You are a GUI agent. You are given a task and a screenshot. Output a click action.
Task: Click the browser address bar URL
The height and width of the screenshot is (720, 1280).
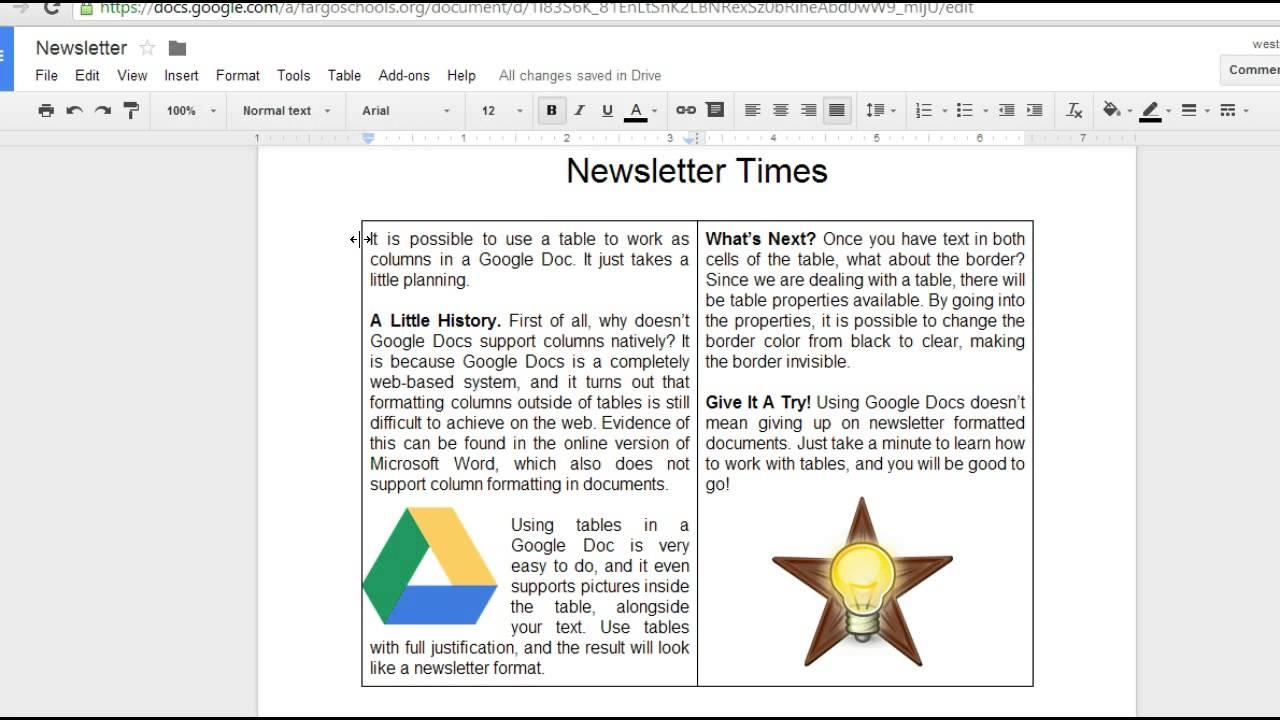click(537, 8)
